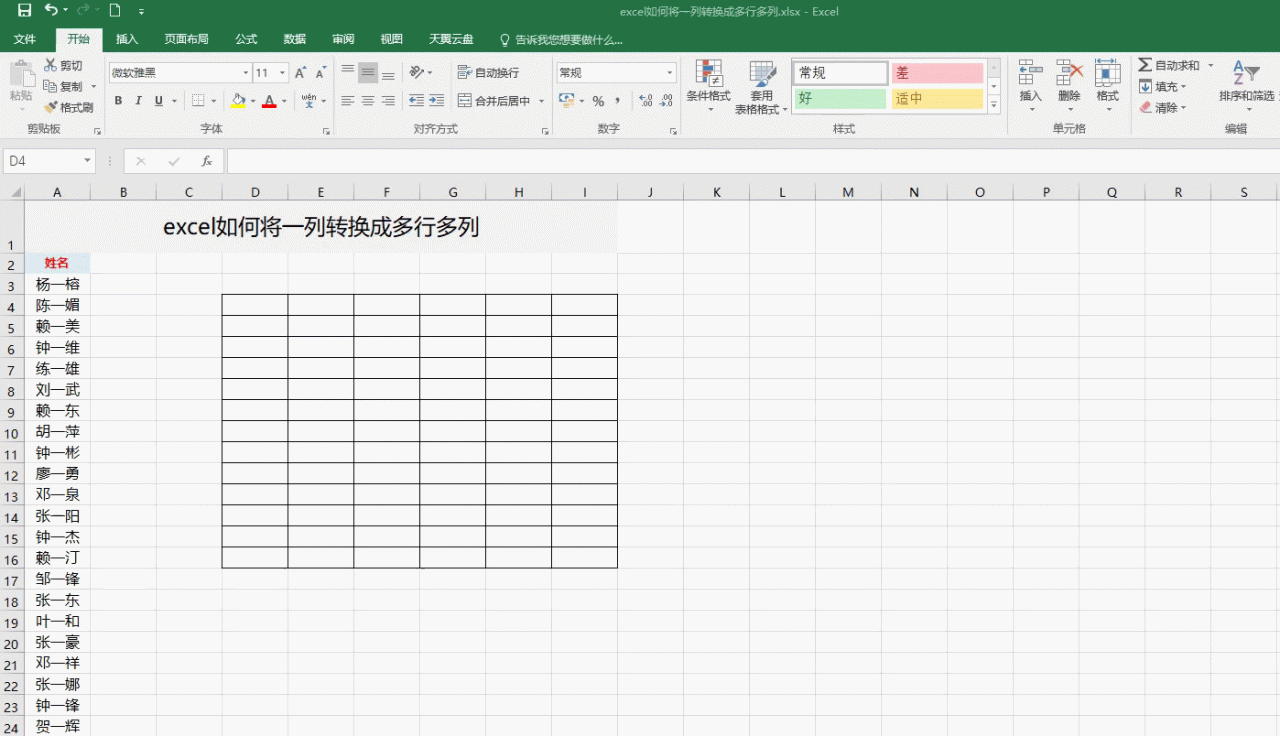Viewport: 1280px width, 736px height.
Task: Increase font size with larger A icon
Action: coord(300,73)
